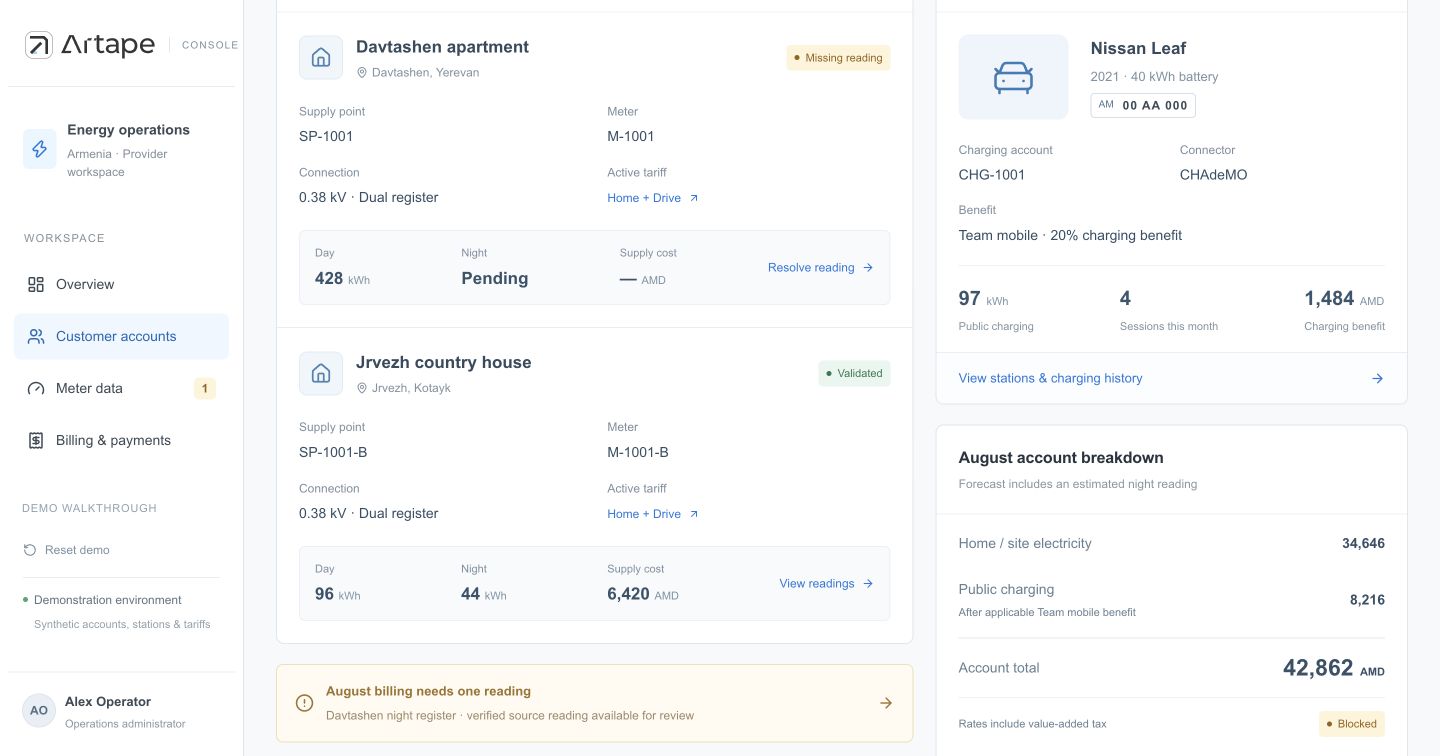1440x756 pixels.
Task: Click the 42,862 AMD account total
Action: click(x=1334, y=668)
